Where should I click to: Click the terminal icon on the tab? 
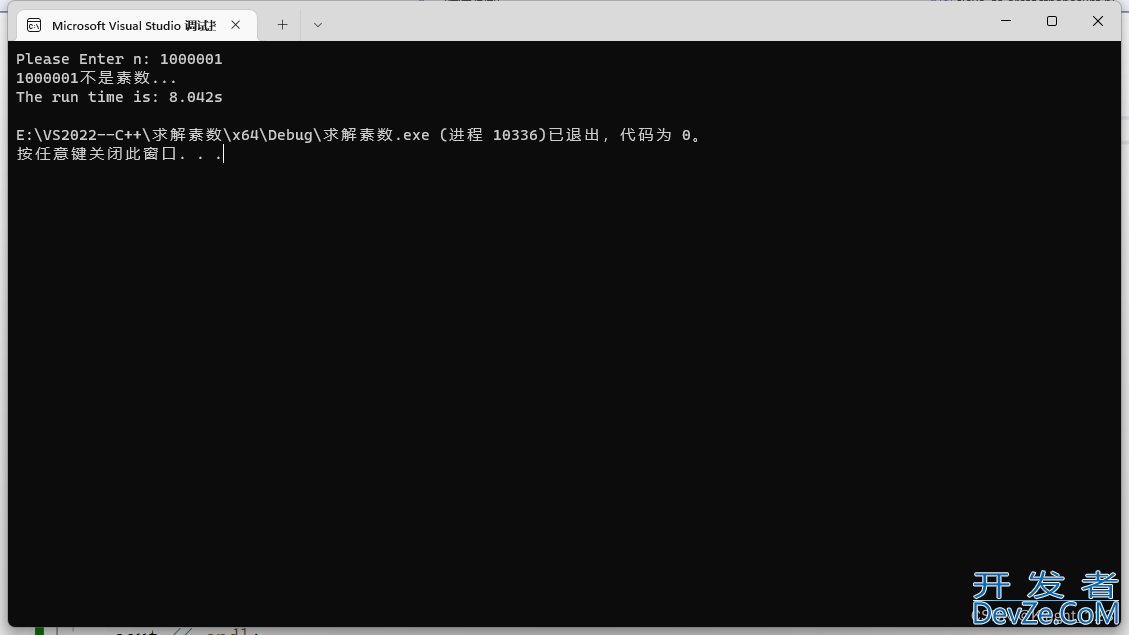[x=34, y=25]
